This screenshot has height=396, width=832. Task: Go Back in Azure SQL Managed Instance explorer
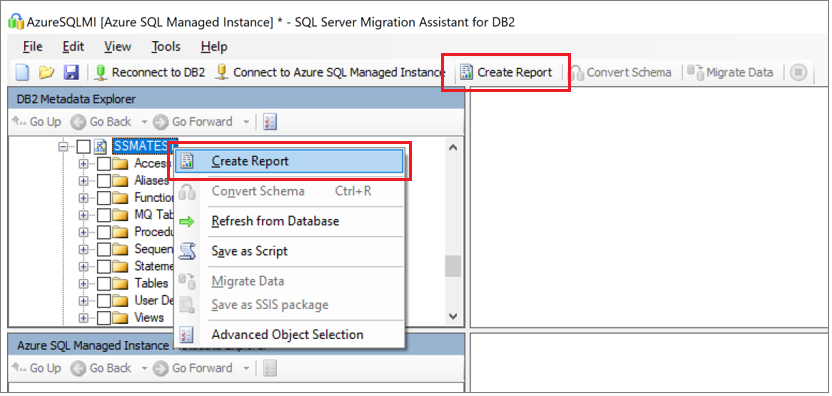pyautogui.click(x=102, y=368)
